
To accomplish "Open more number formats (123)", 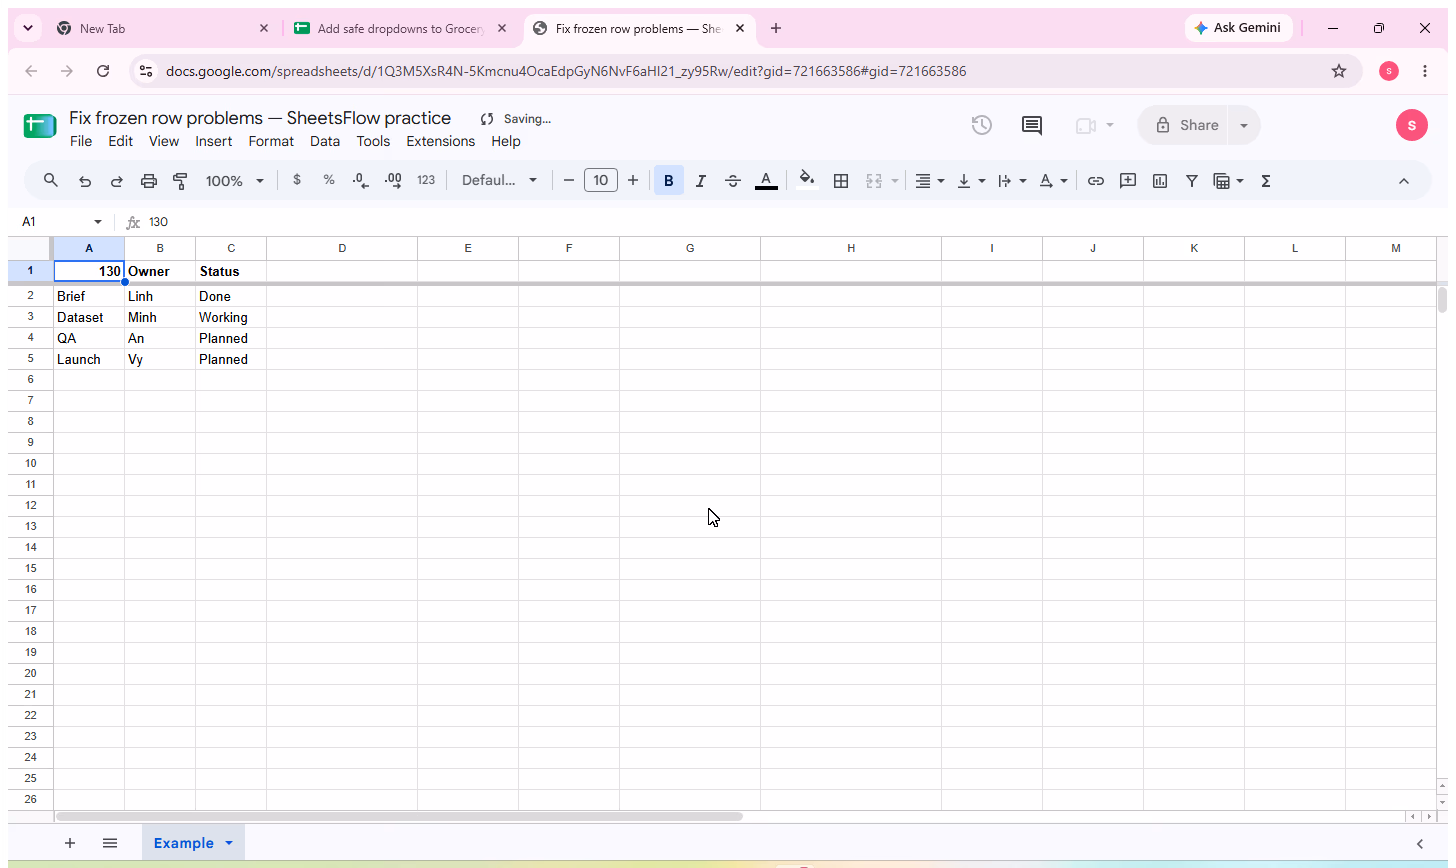I will [426, 181].
